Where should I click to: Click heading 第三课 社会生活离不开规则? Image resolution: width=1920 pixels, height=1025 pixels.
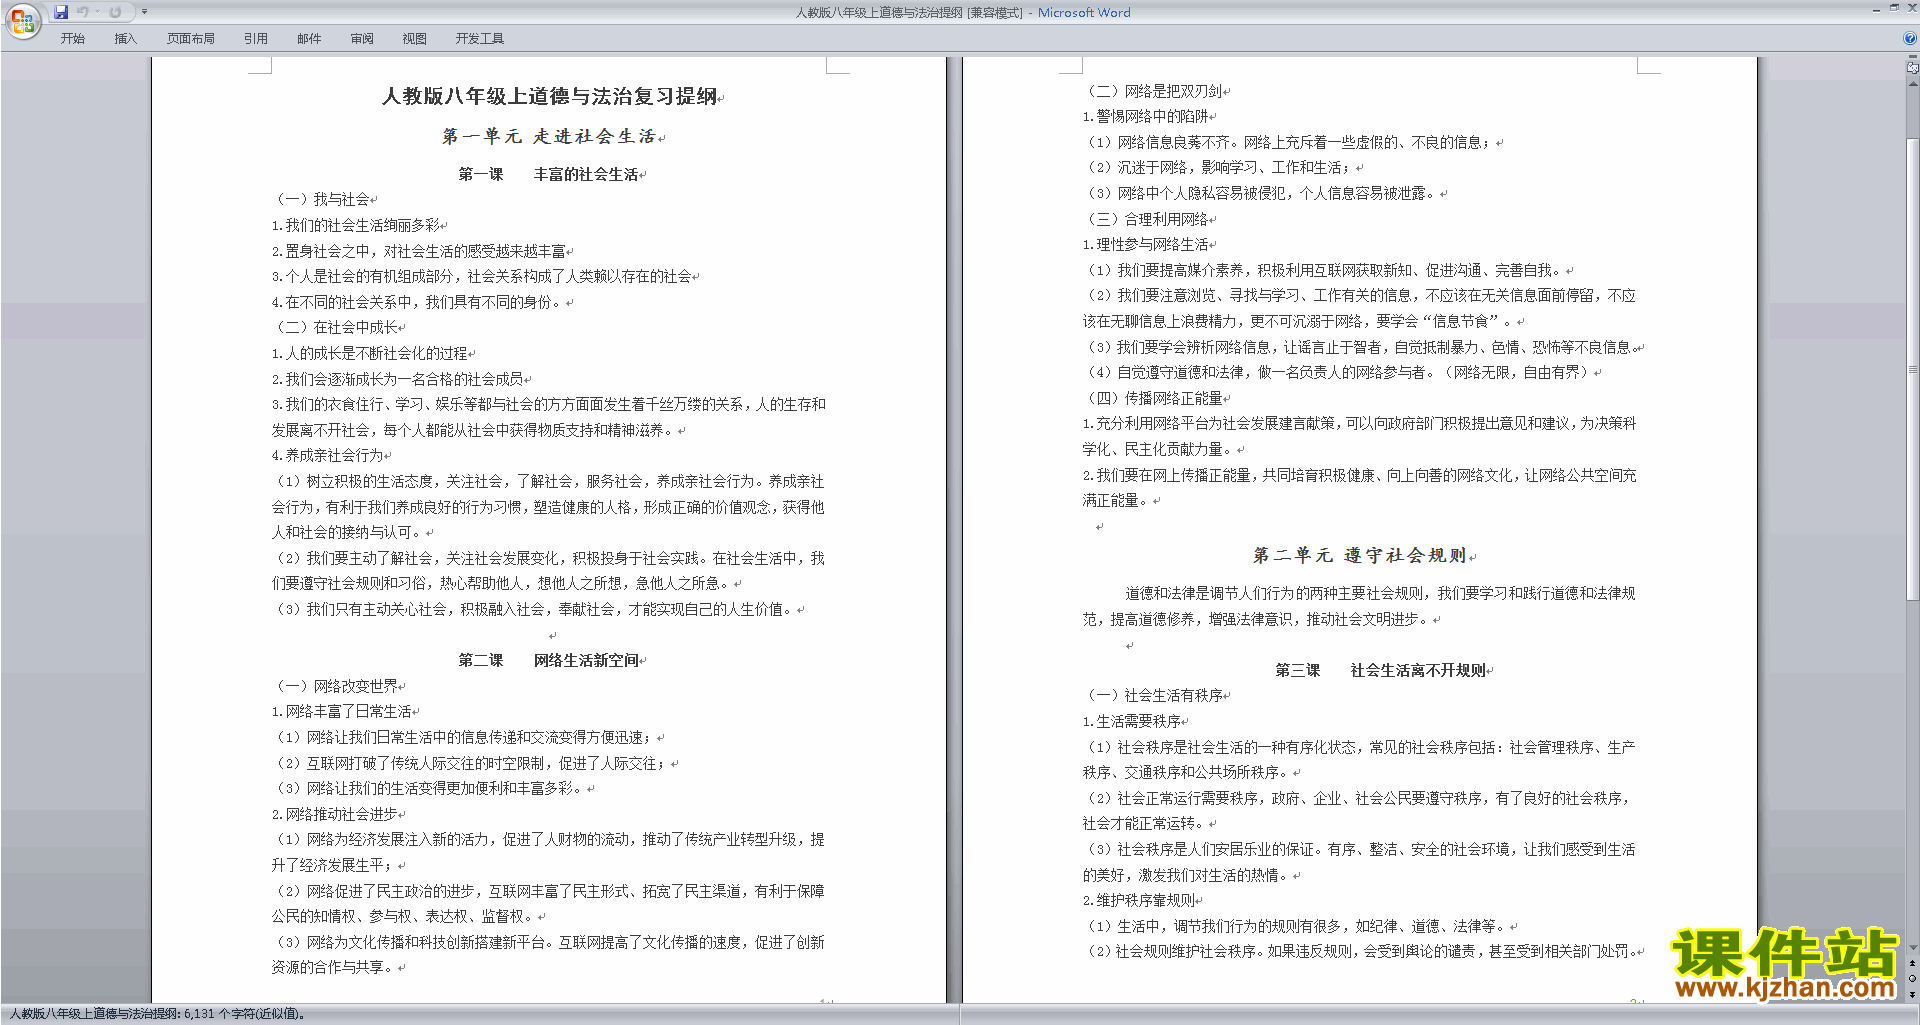coord(1380,670)
